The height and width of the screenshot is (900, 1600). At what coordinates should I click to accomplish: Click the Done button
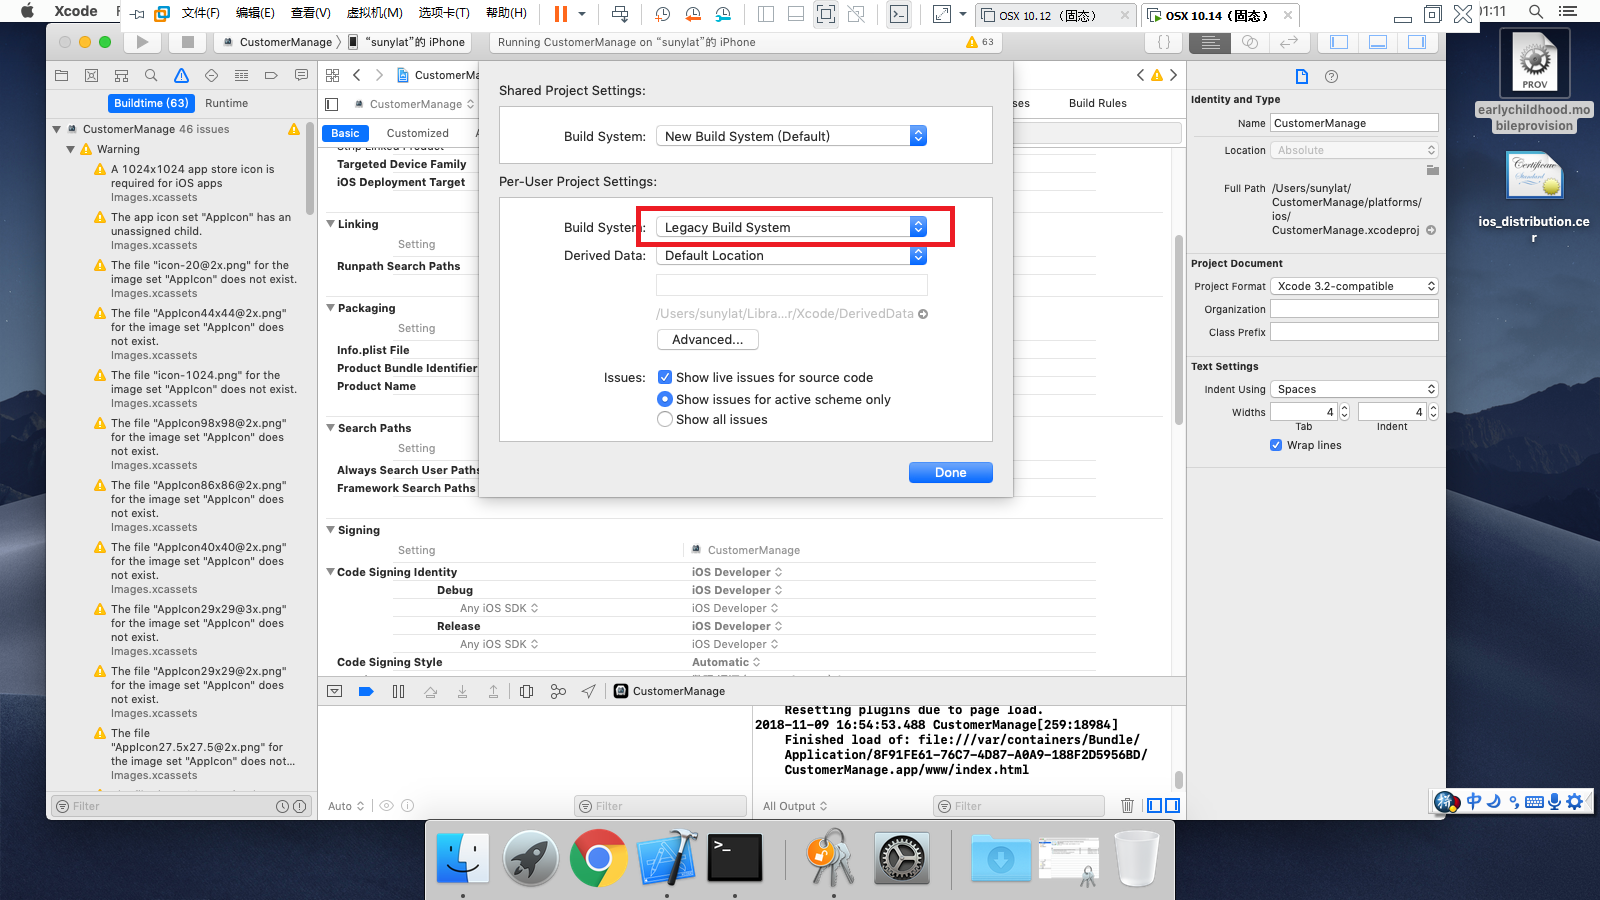point(951,472)
